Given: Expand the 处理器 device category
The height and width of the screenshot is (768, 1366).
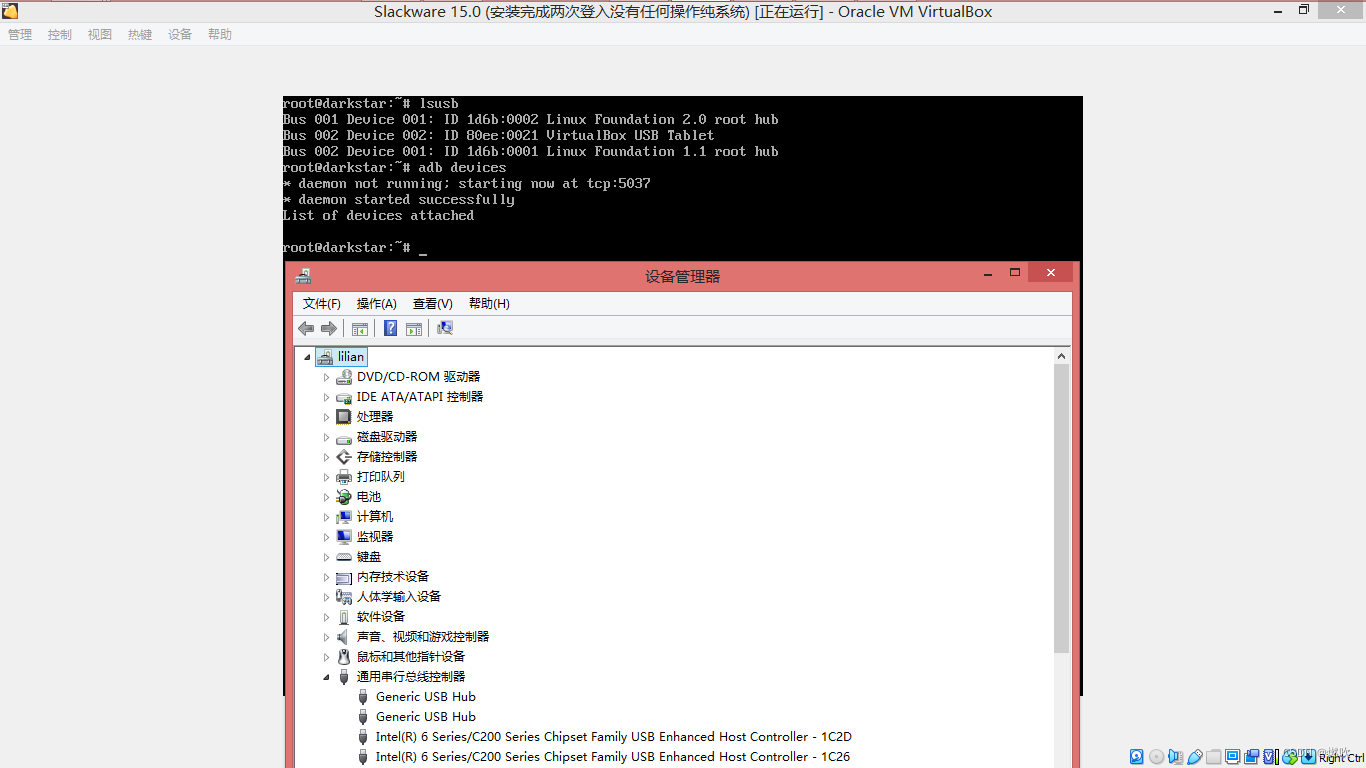Looking at the screenshot, I should coord(326,416).
